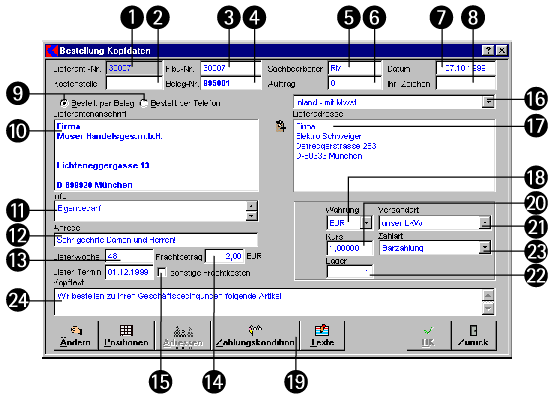Select Bestellt per Telefon radio option
Image resolution: width=553 pixels, height=399 pixels.
[144, 103]
